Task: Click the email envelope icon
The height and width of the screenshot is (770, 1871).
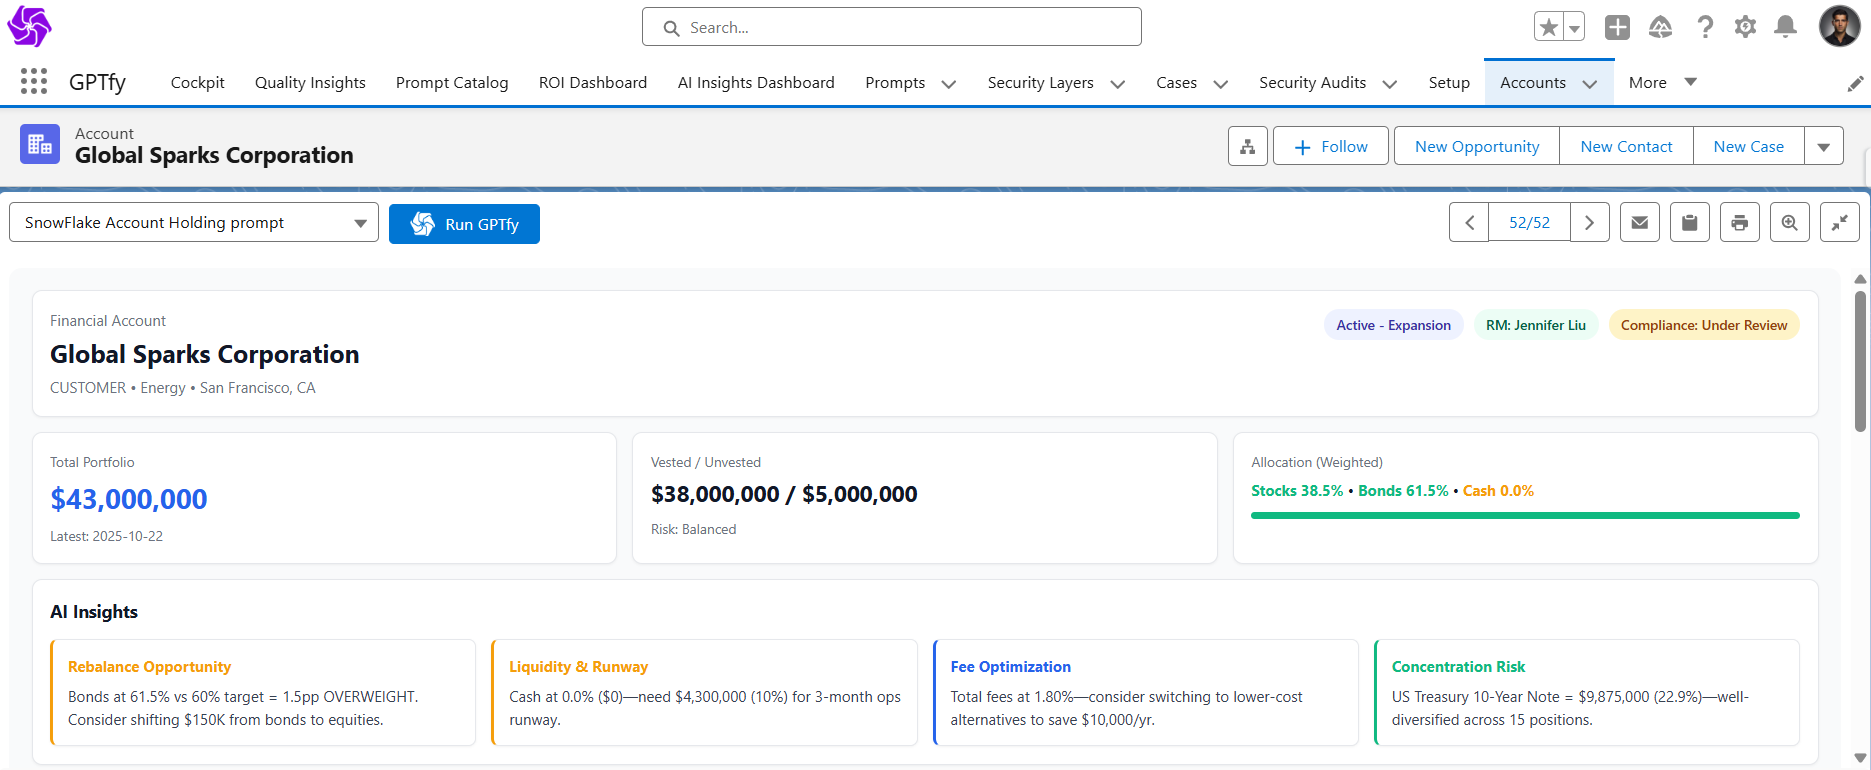Action: click(x=1639, y=223)
